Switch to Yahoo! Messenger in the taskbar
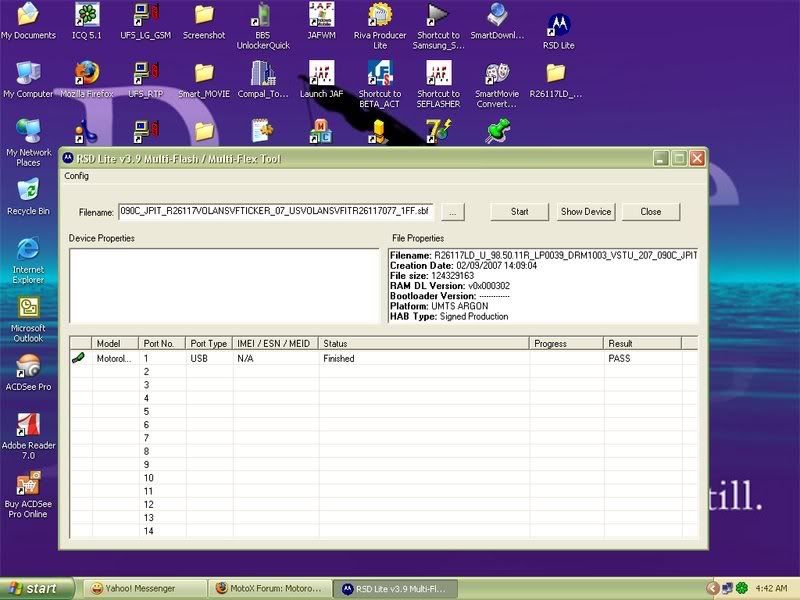800x600 pixels. click(143, 588)
